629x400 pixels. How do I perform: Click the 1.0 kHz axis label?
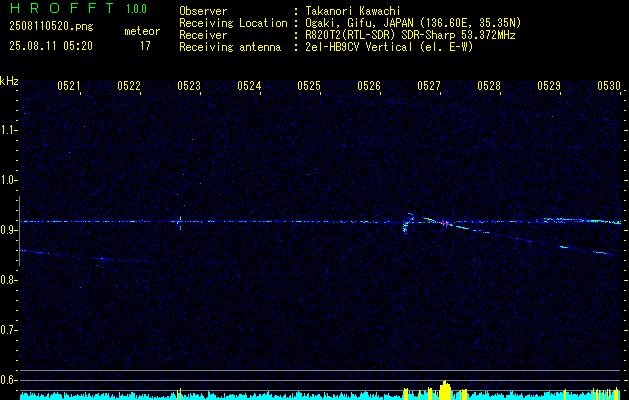[x=9, y=180]
